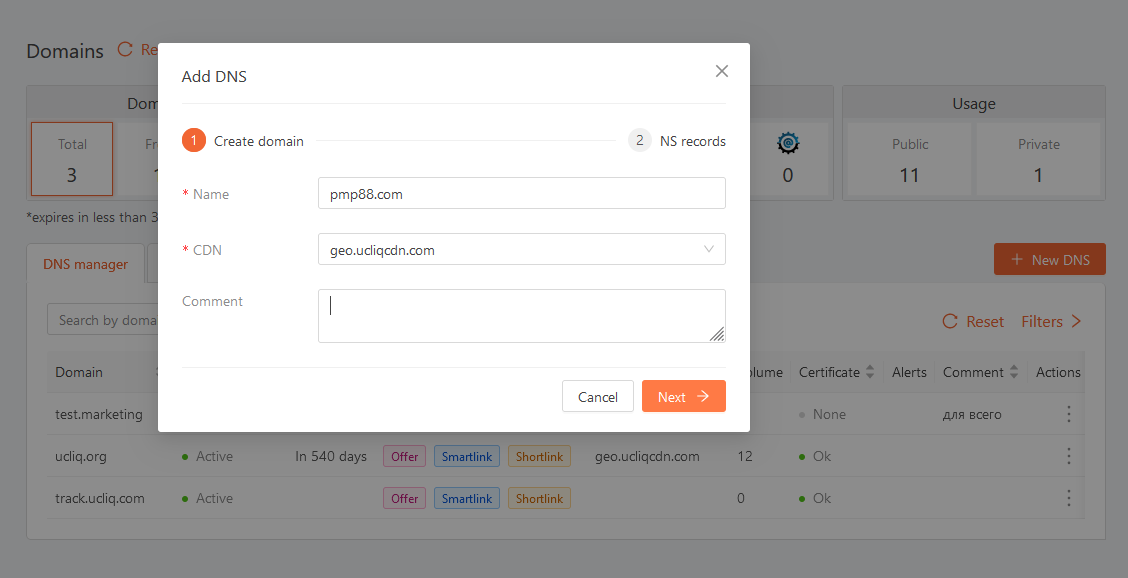Click the Reset link
This screenshot has height=578, width=1128.
tap(973, 321)
